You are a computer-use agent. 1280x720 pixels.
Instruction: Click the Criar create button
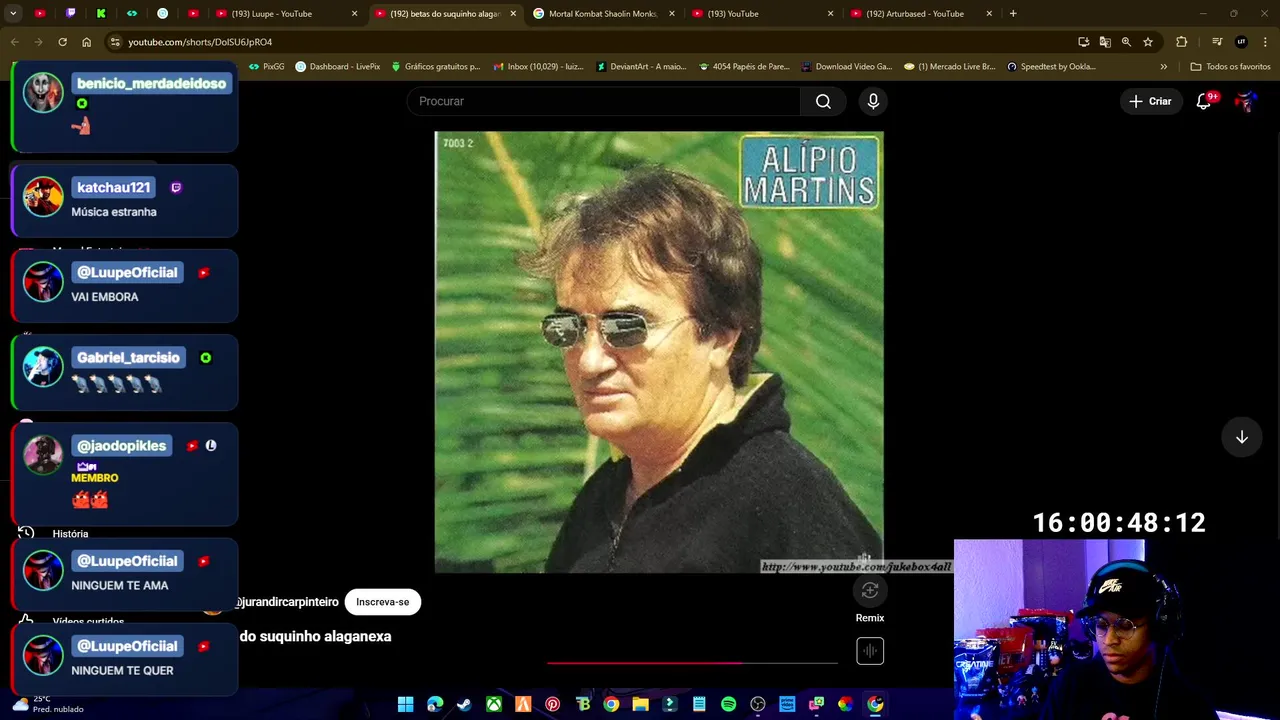[1150, 101]
